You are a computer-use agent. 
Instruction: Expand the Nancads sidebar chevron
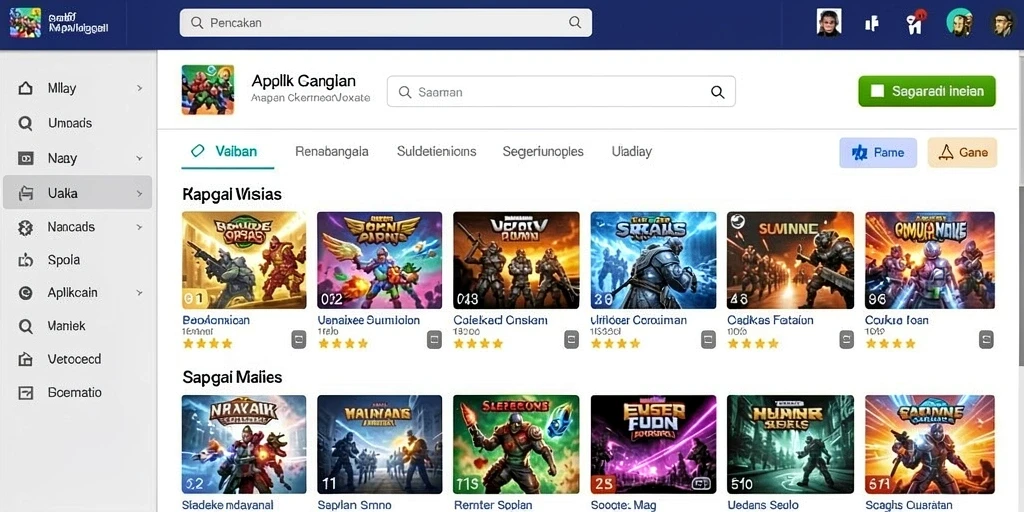(139, 227)
